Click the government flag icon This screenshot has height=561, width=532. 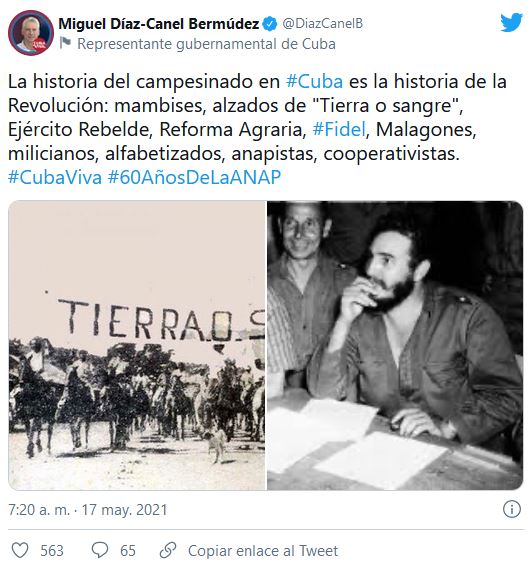point(65,43)
